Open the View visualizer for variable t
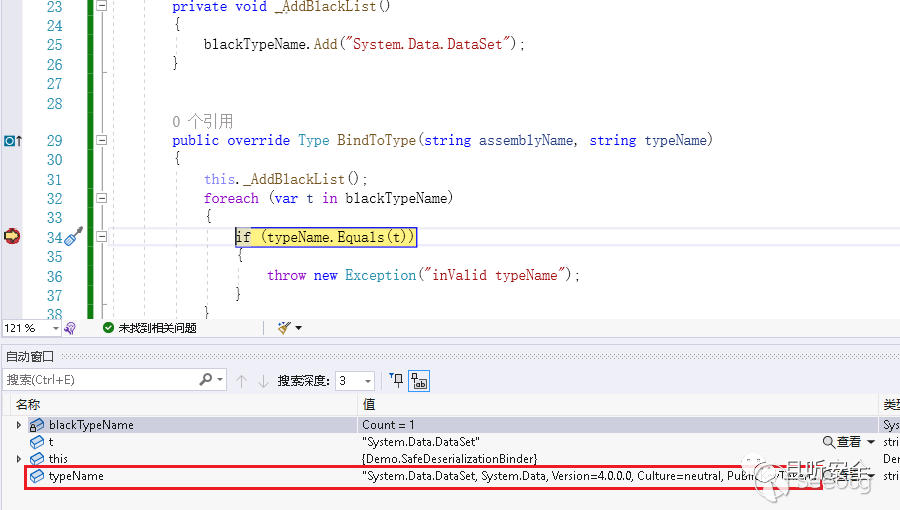Screen dimensions: 900x510 coord(841,442)
